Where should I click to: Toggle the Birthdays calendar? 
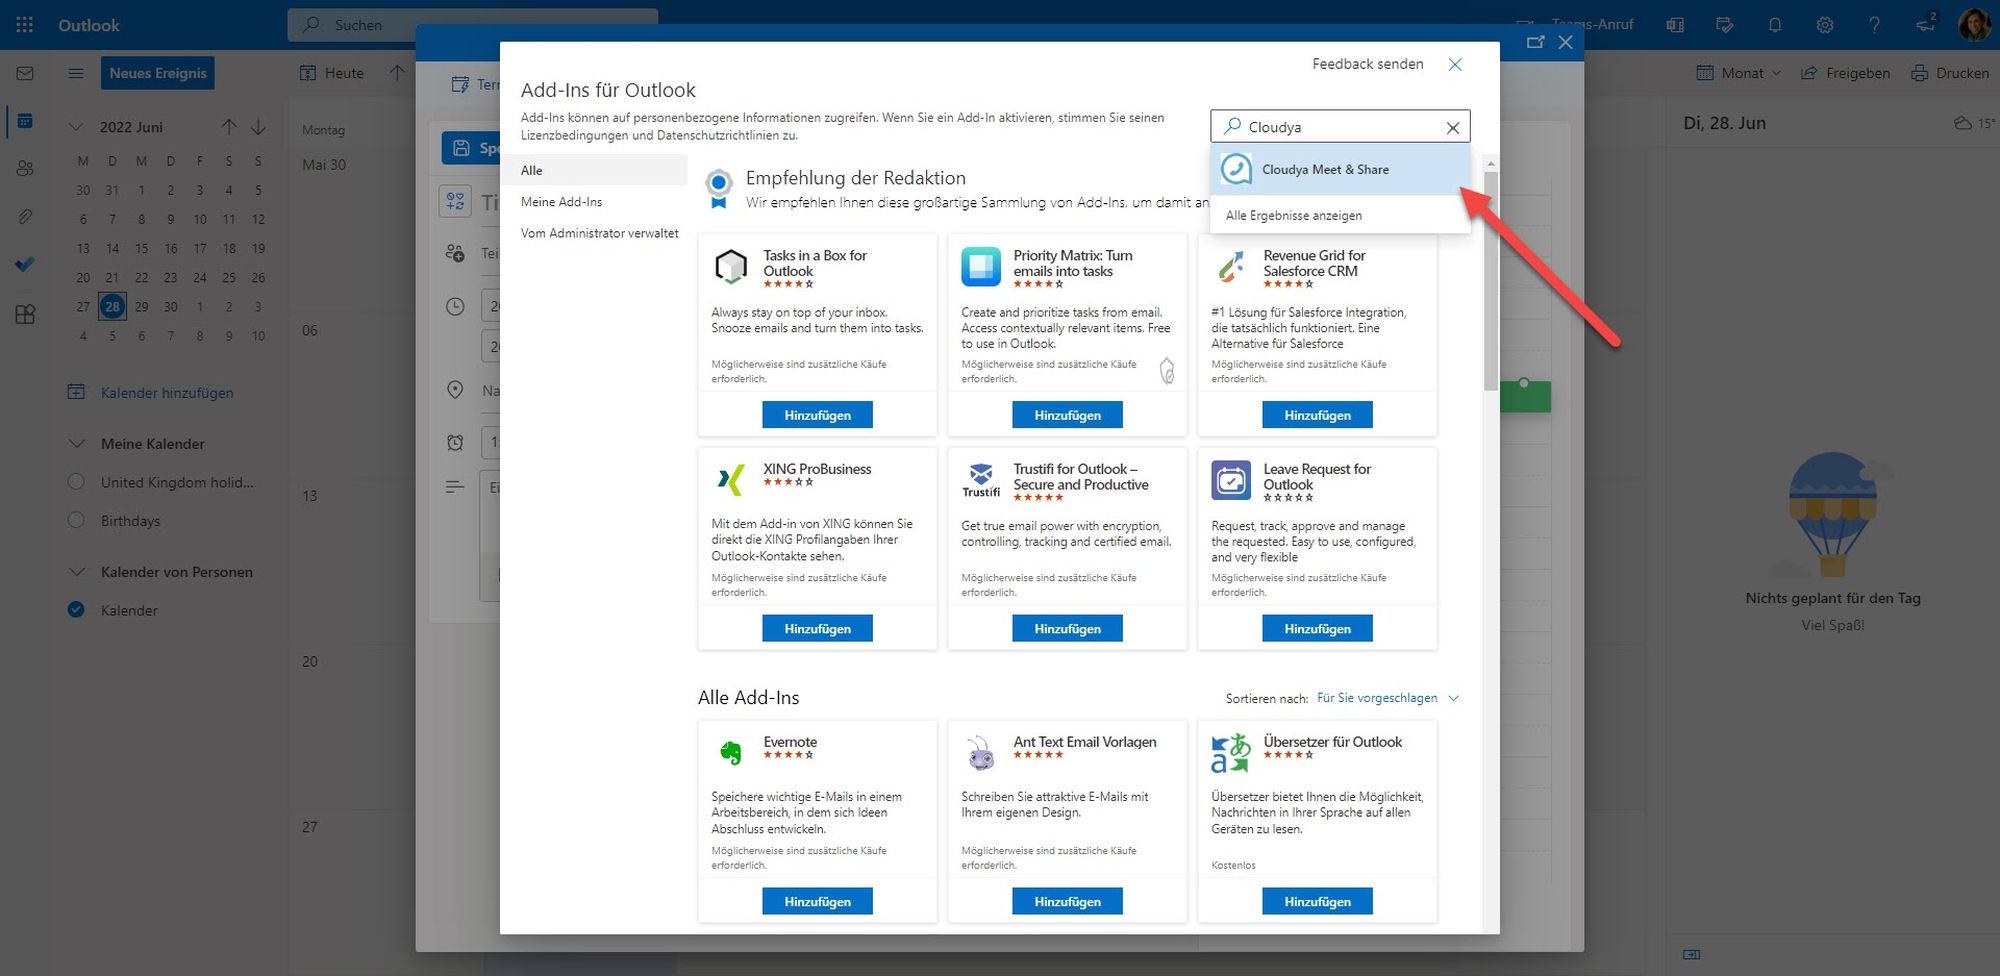(76, 520)
